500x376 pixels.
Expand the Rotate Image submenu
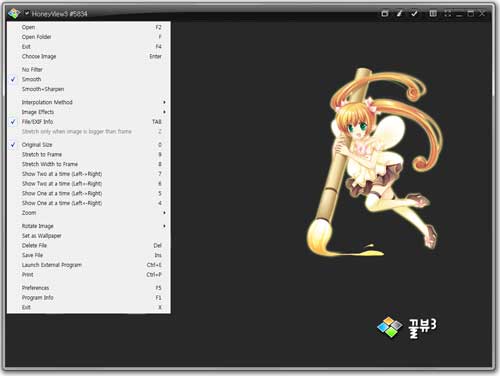(x=89, y=226)
